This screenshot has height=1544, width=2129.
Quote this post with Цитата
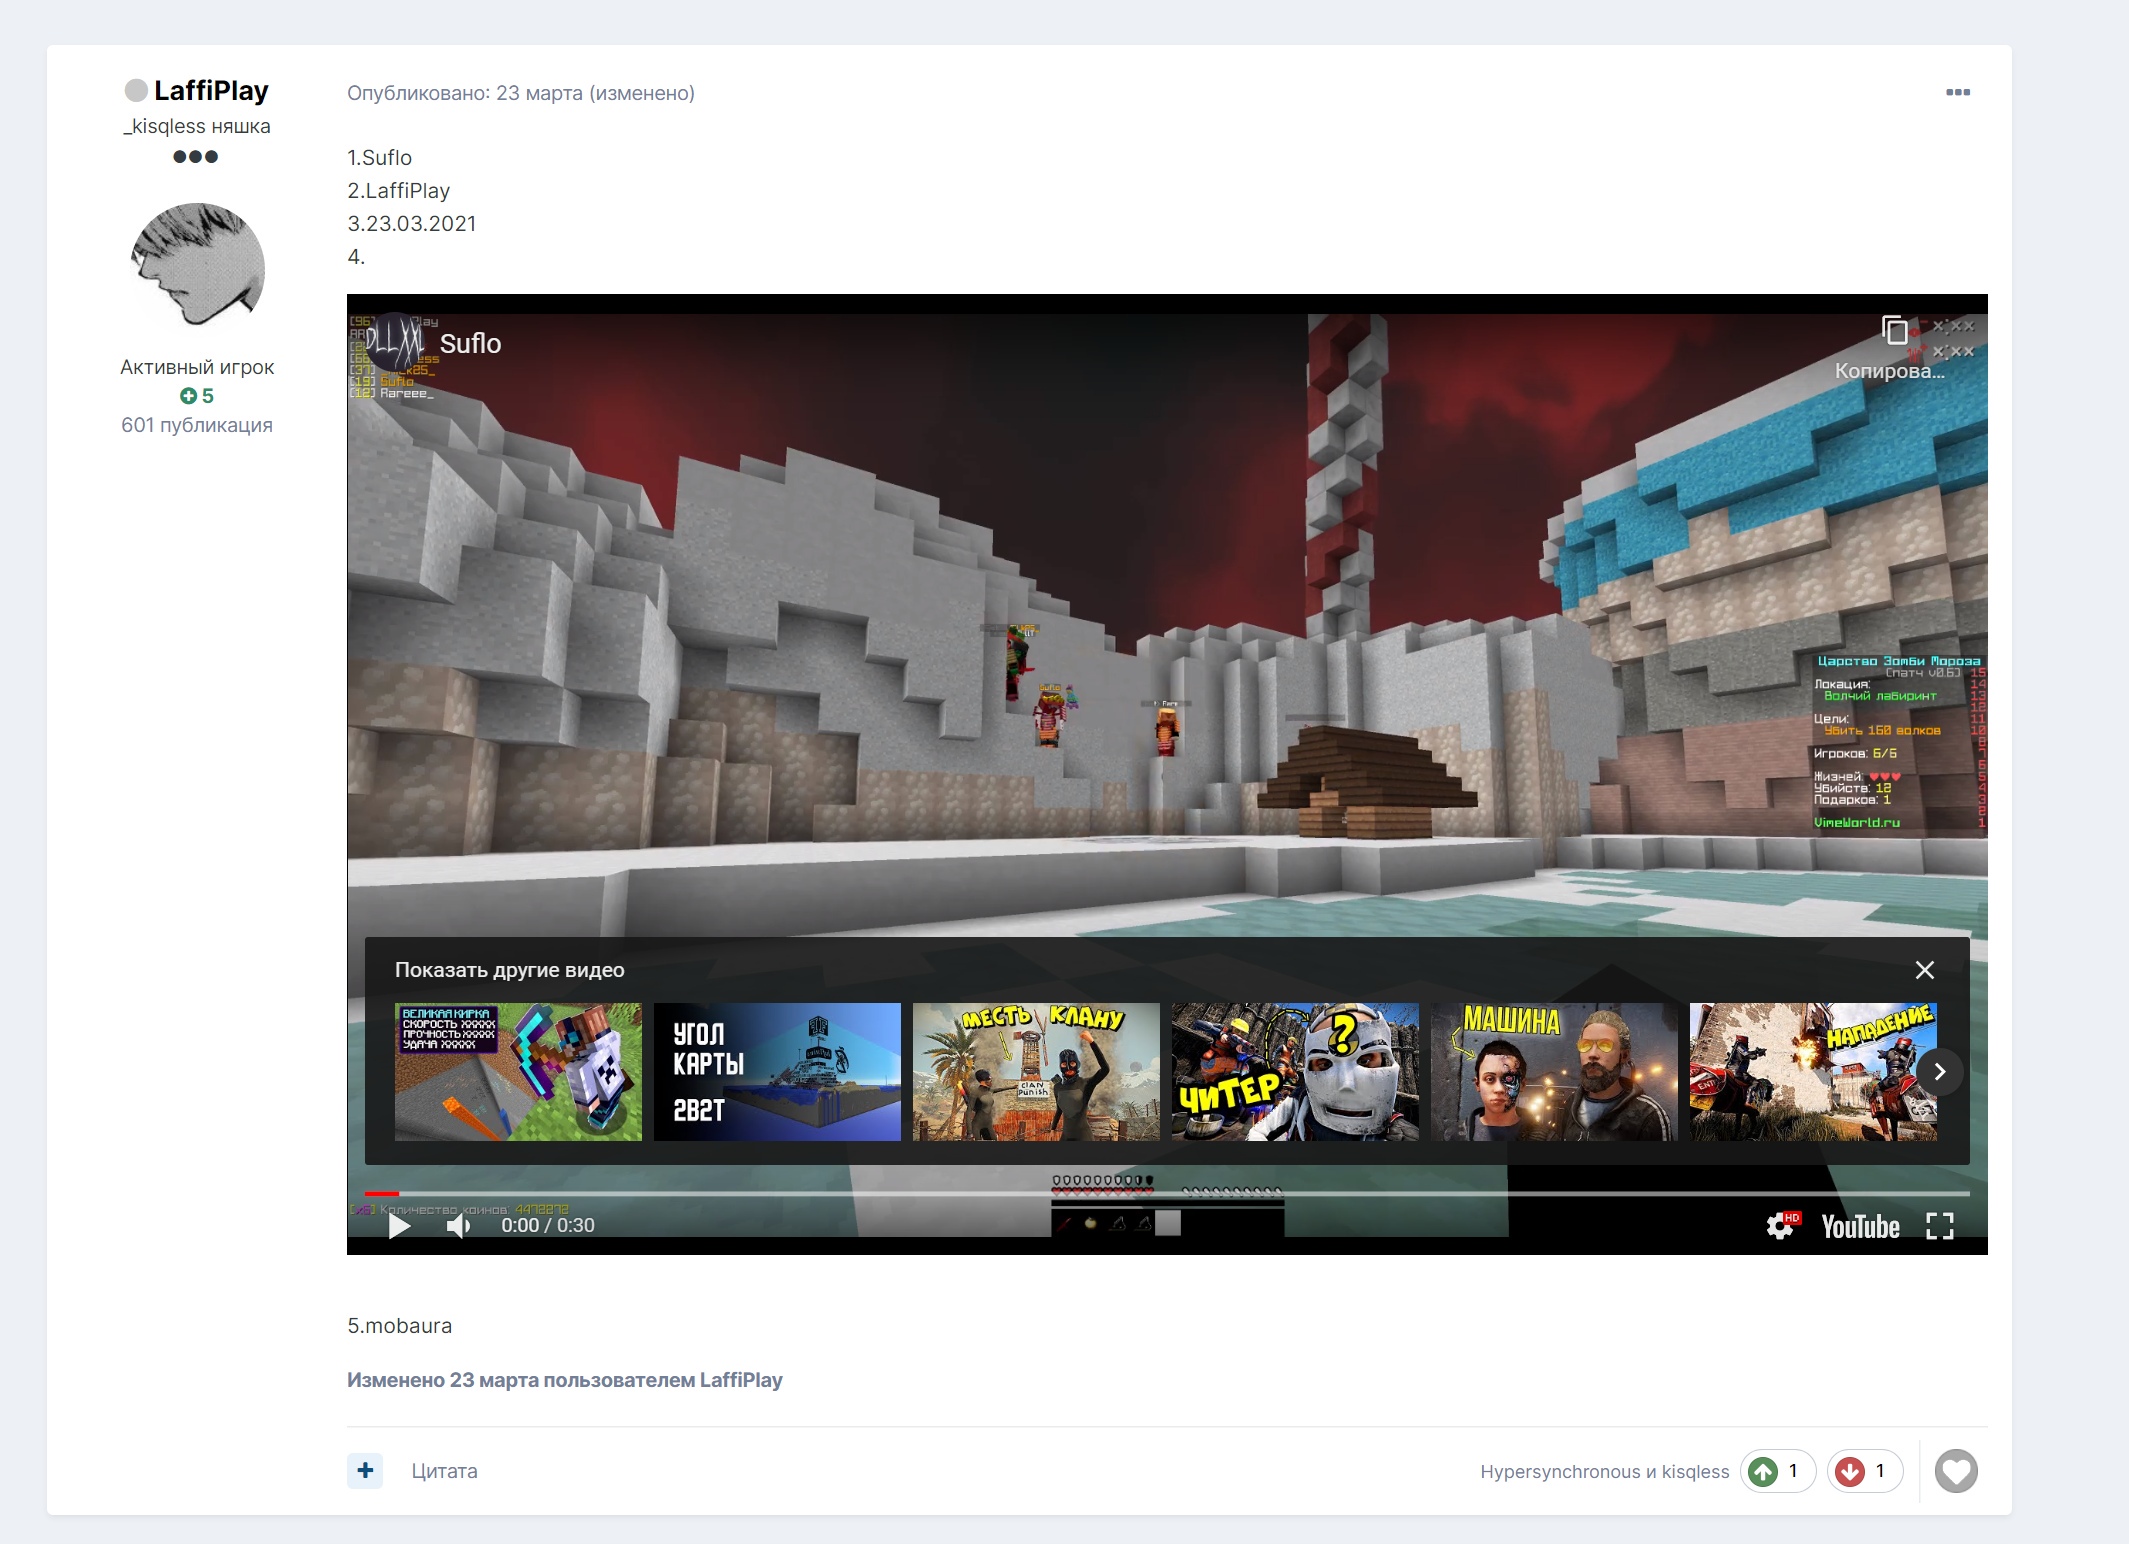(444, 1471)
